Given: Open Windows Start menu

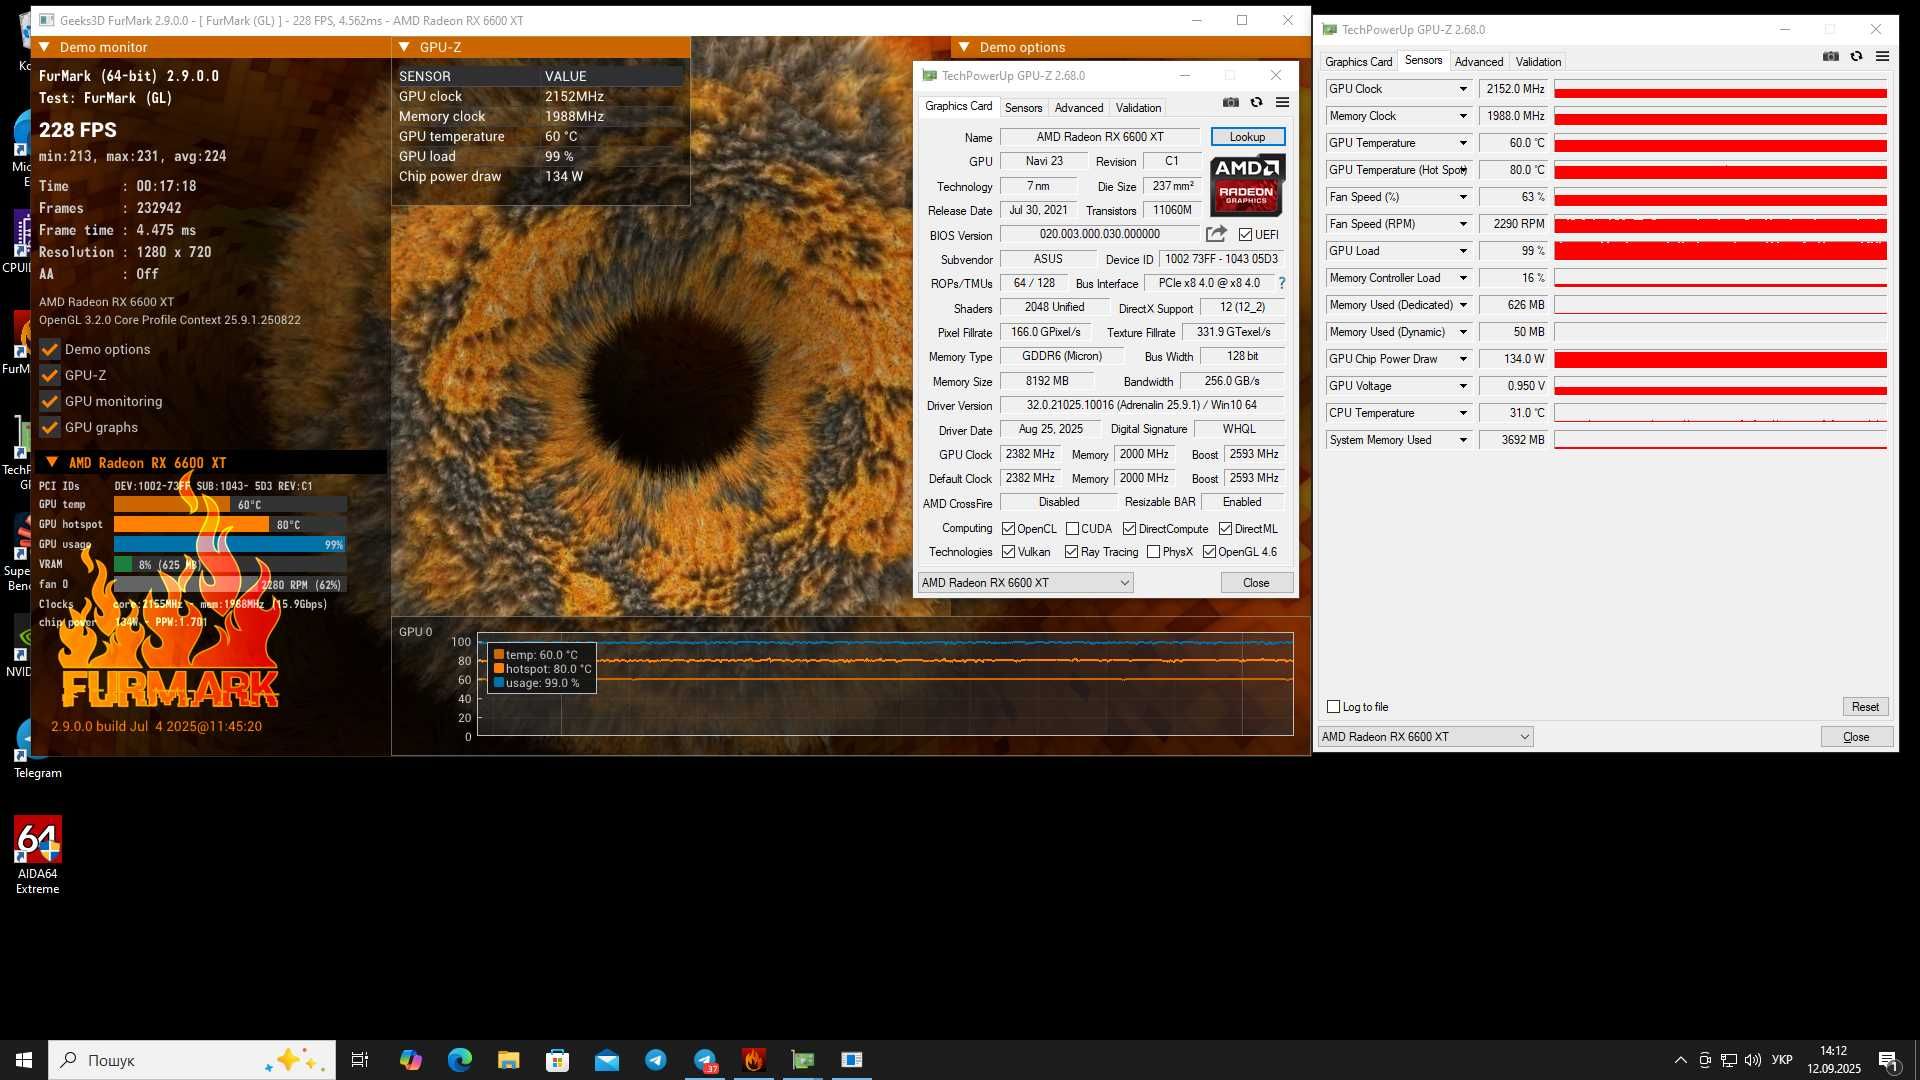Looking at the screenshot, I should 24,1060.
